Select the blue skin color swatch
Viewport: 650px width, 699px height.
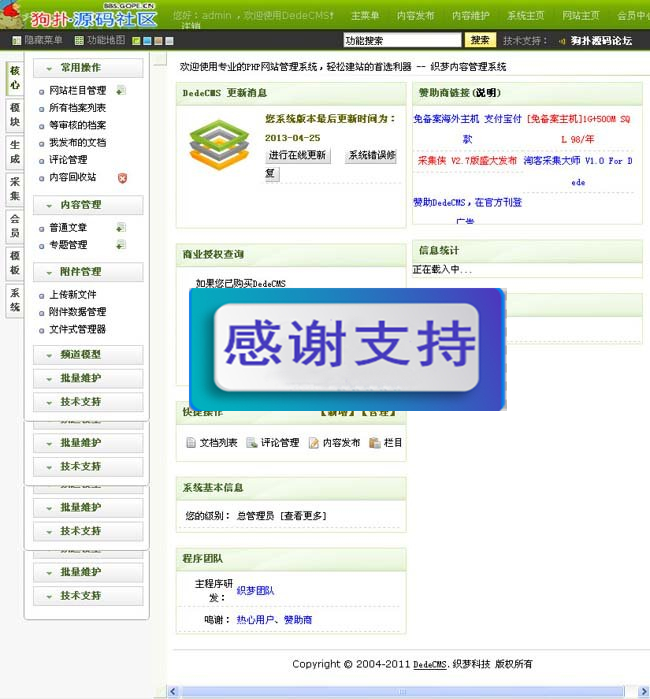(x=147, y=41)
